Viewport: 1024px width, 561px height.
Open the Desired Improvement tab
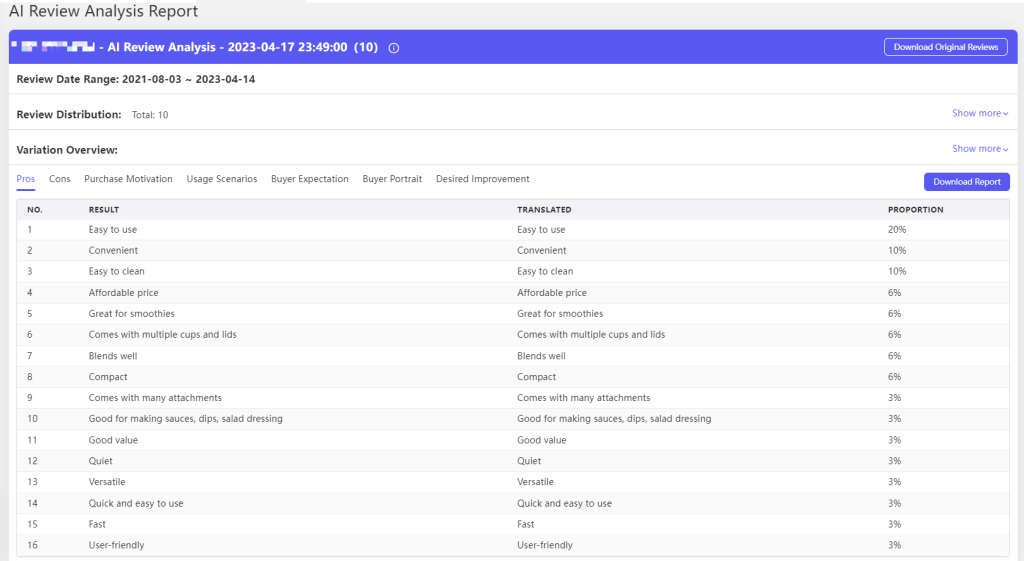tap(483, 179)
